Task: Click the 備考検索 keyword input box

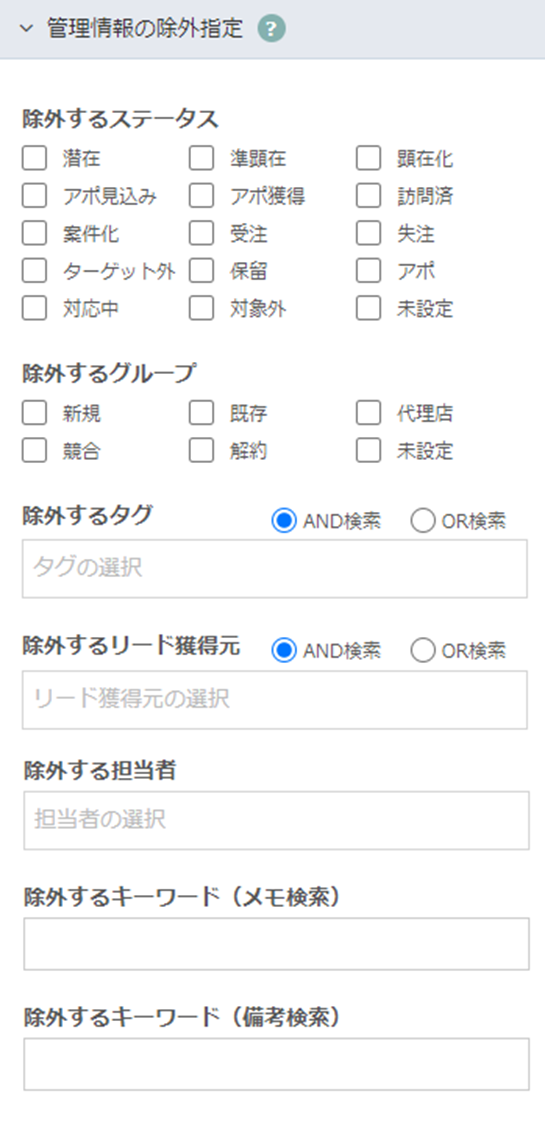Action: [276, 1064]
